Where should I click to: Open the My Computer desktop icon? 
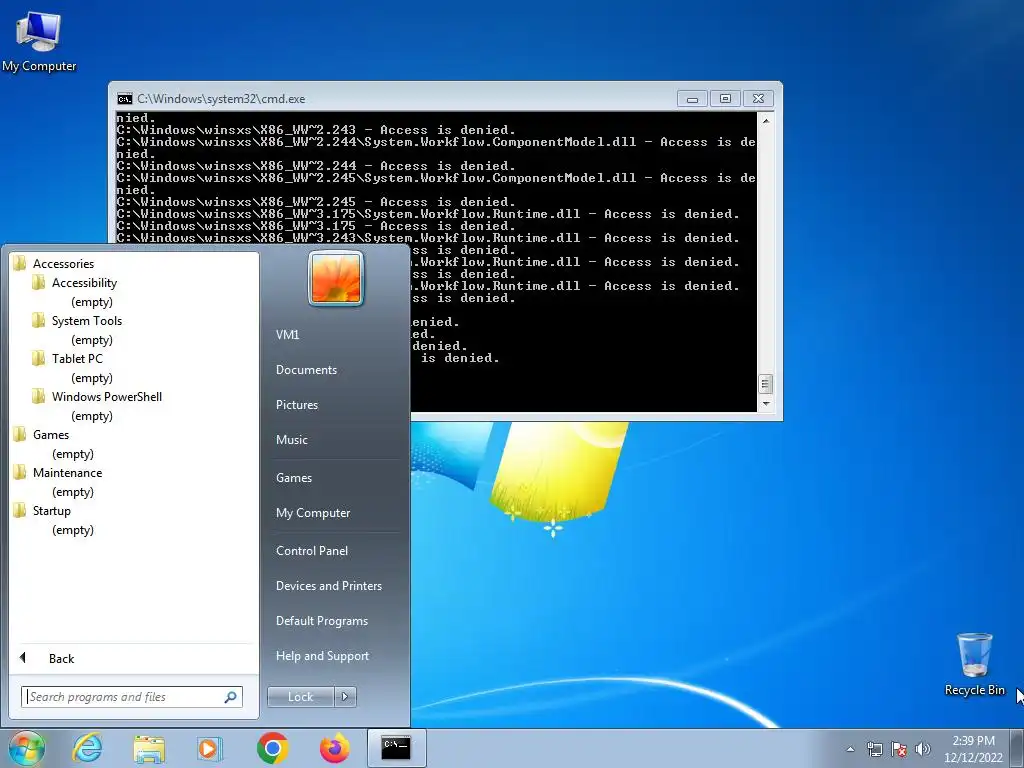point(39,40)
